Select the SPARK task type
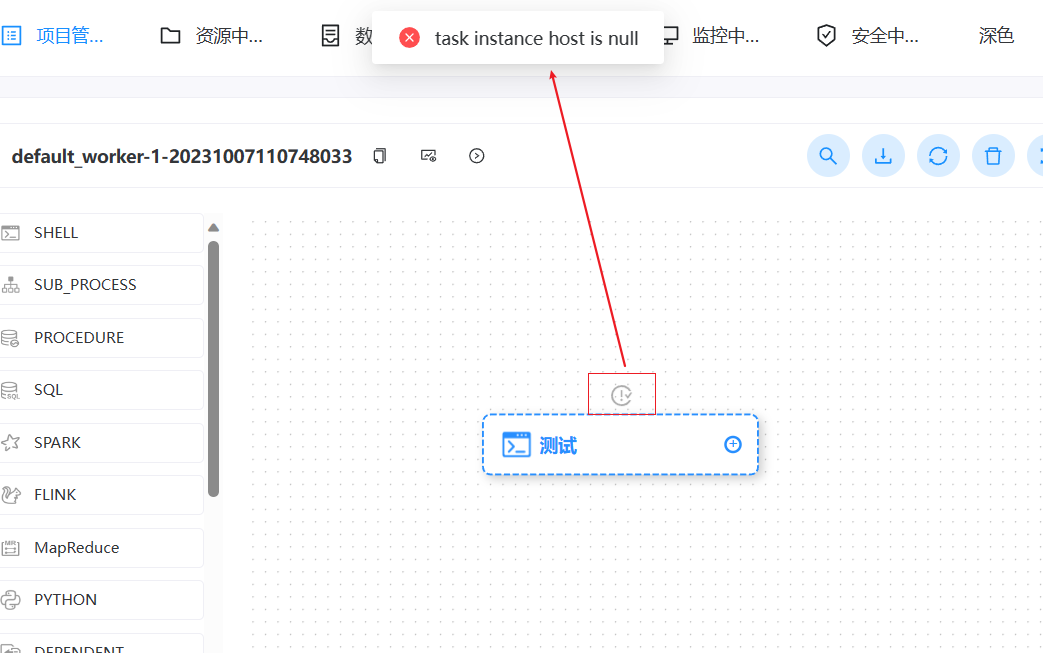Screen dimensions: 1043x653 (x=60, y=442)
